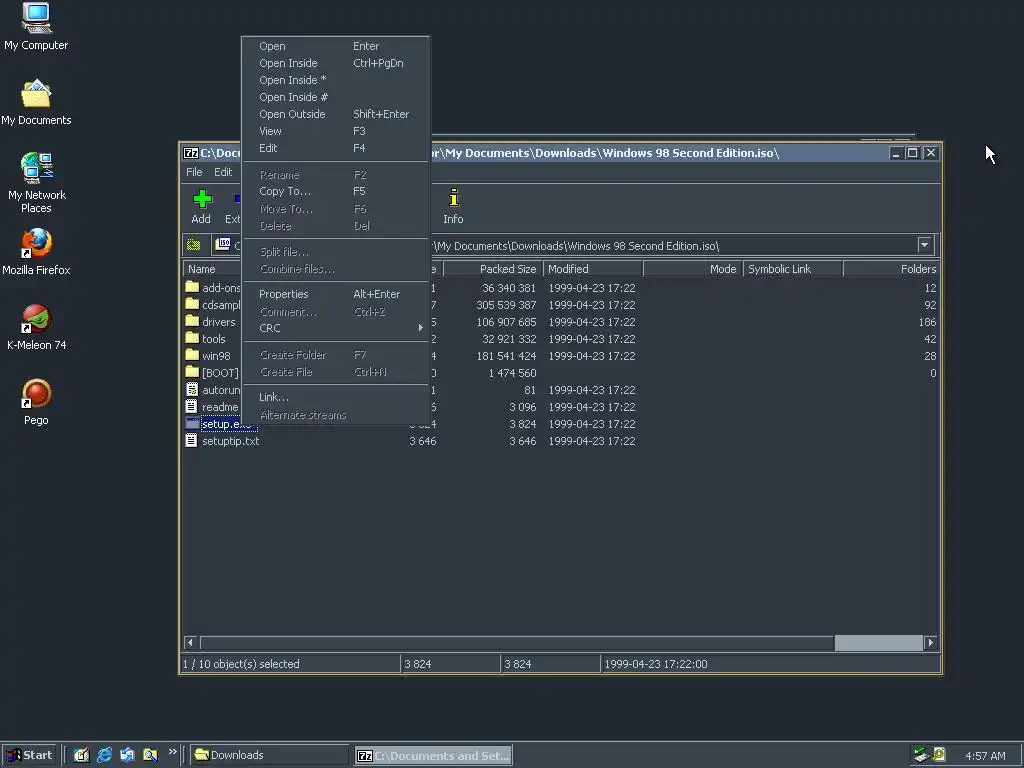Click the autorun file icon
Image resolution: width=1024 pixels, height=768 pixels.
point(191,389)
